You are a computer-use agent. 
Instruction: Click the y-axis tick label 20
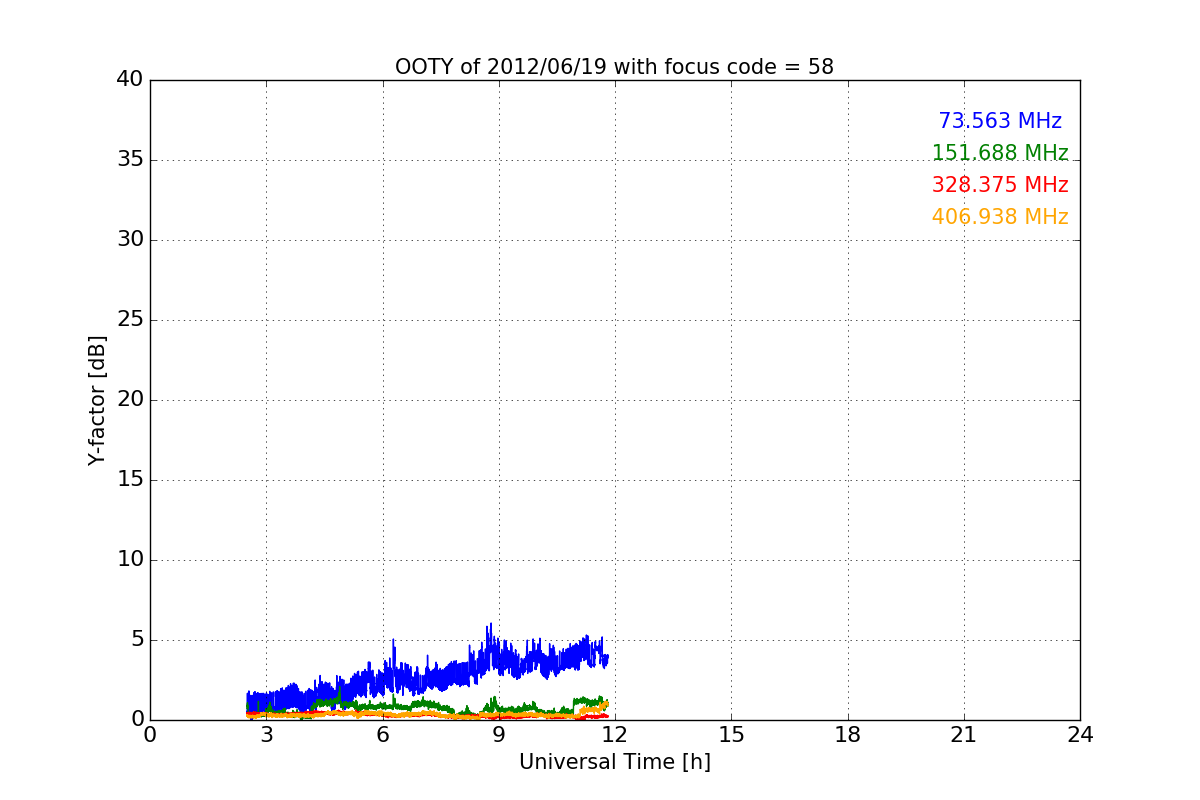tap(129, 400)
